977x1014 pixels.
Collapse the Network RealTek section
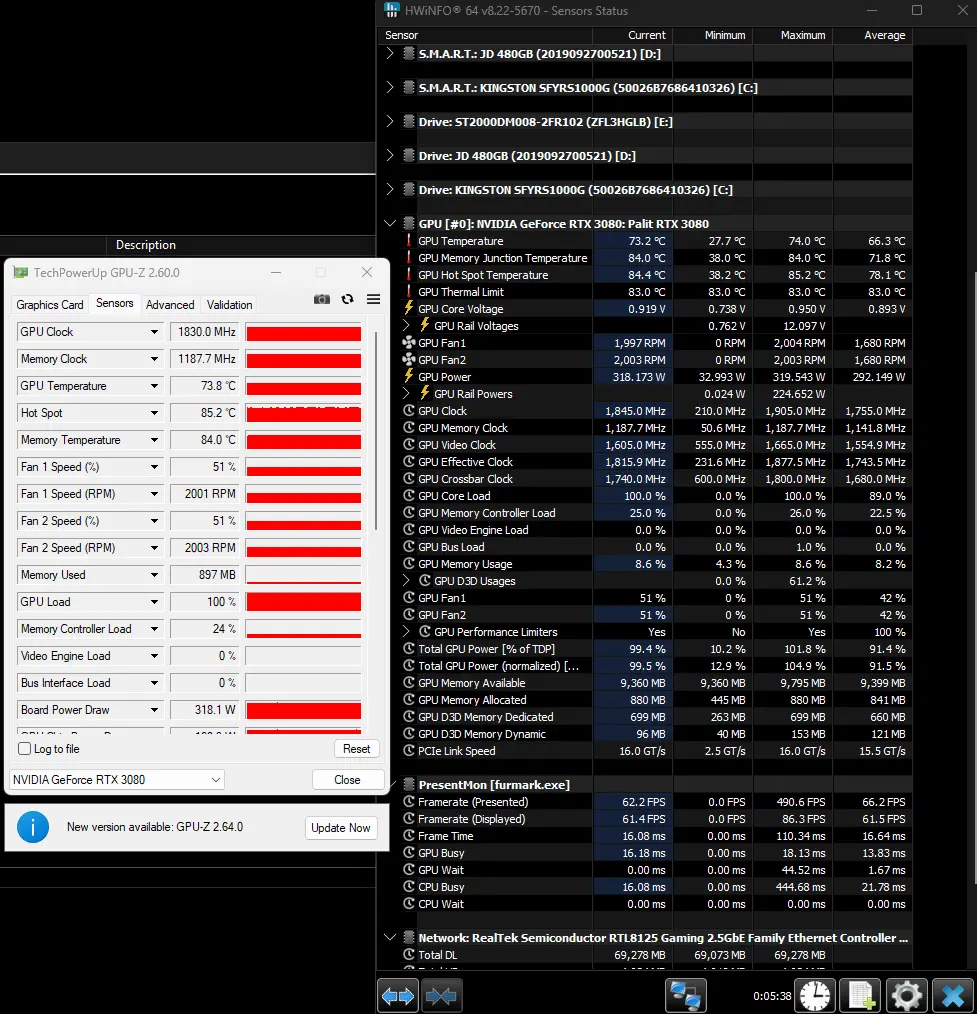[x=390, y=938]
